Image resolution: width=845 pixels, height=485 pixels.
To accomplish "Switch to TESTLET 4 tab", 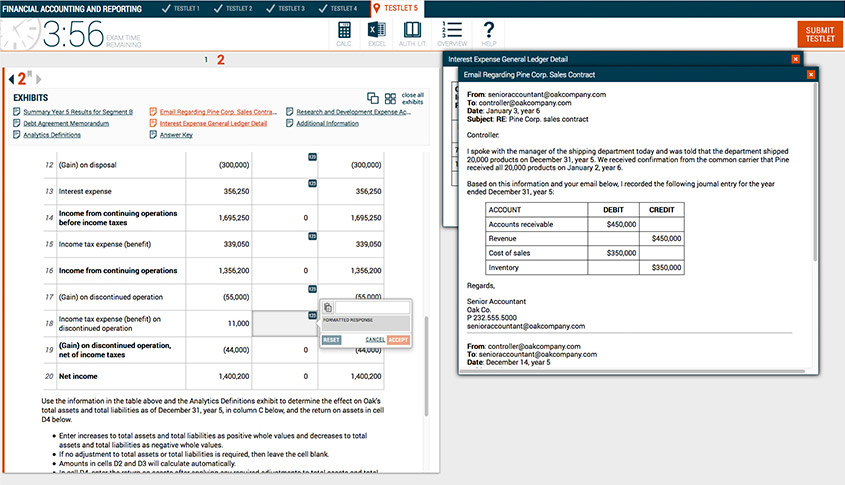I will pyautogui.click(x=338, y=9).
